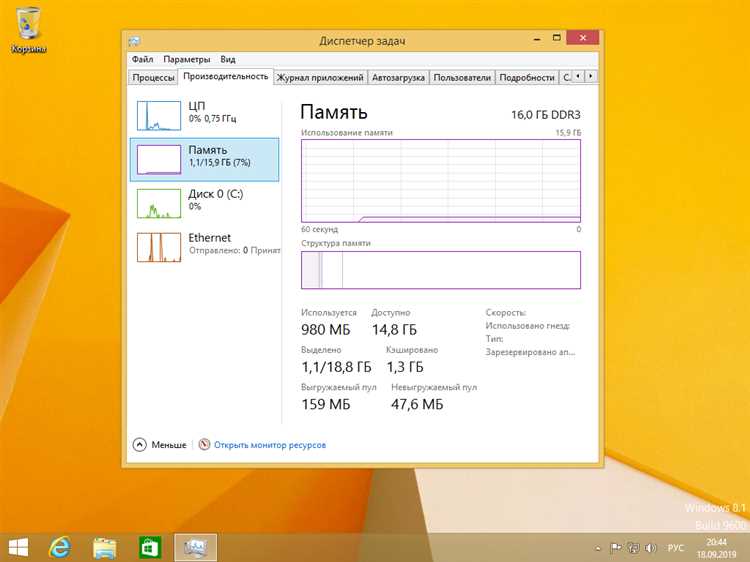Launch Internet Explorer from the taskbar

[61, 547]
